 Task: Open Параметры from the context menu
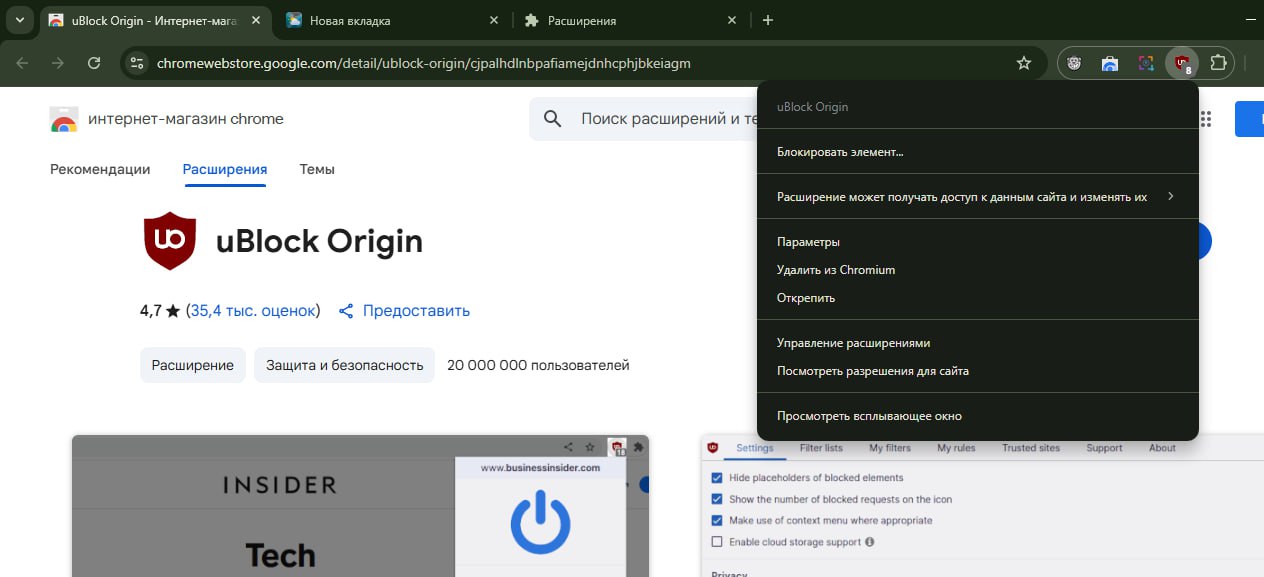[977, 242]
